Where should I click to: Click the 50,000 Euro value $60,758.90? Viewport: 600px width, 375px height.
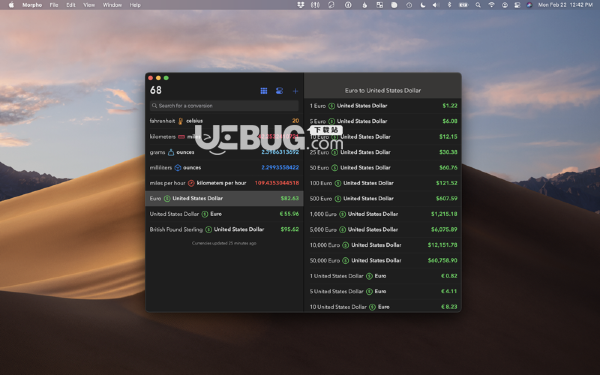[x=442, y=261]
